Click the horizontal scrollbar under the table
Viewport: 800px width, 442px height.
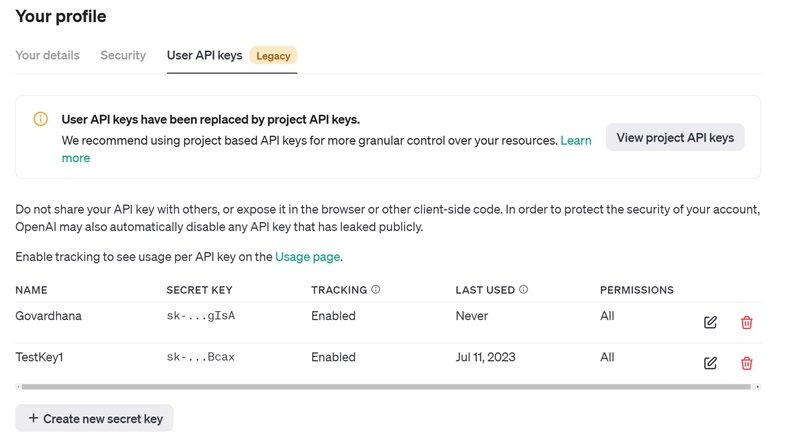coord(386,387)
